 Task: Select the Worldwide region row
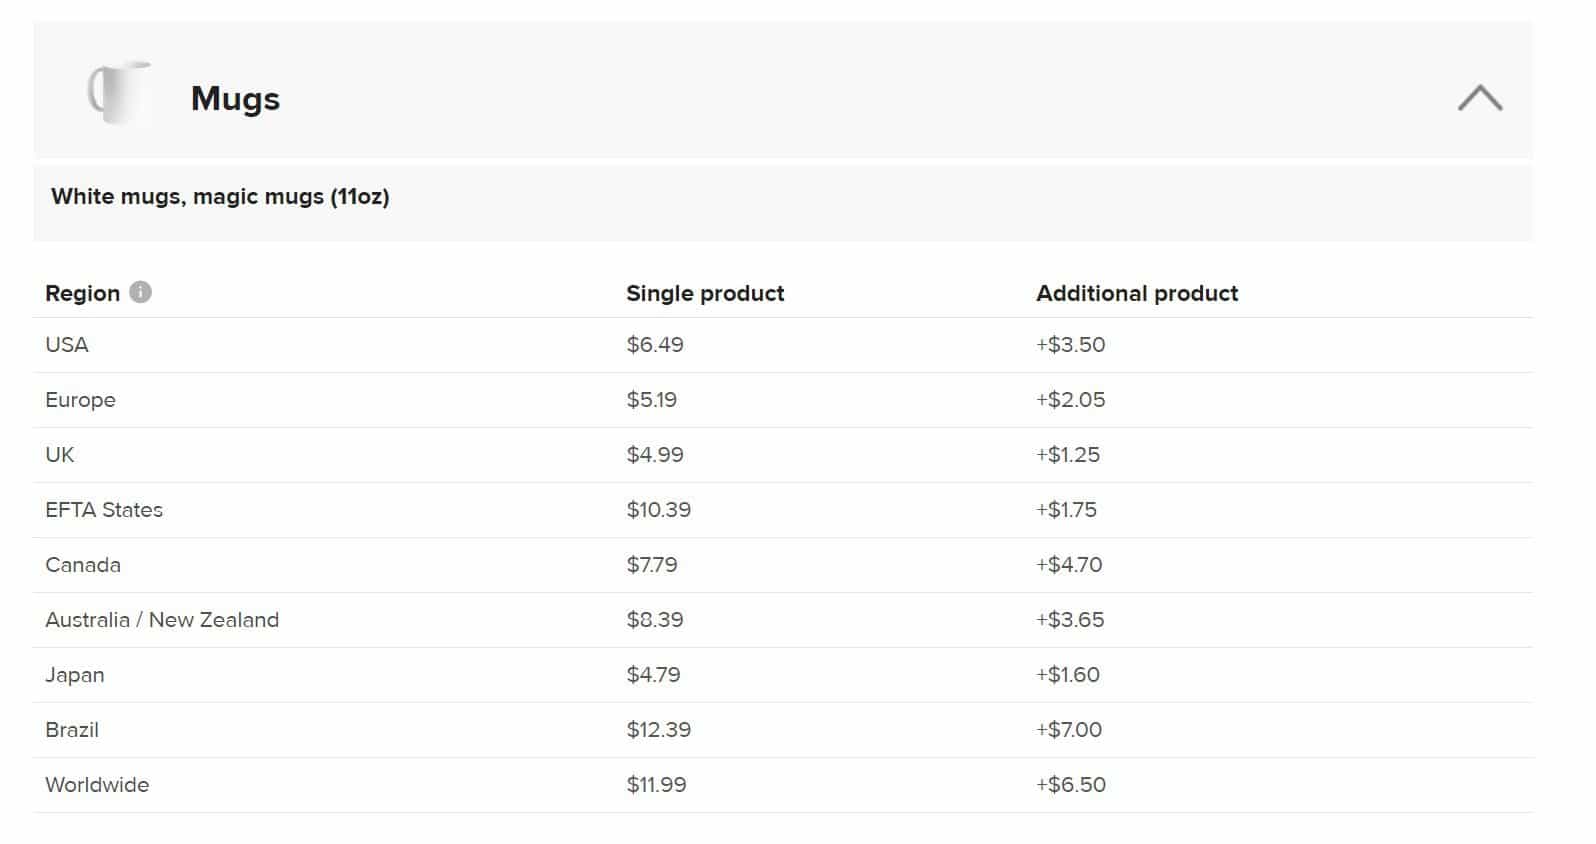[x=97, y=784]
